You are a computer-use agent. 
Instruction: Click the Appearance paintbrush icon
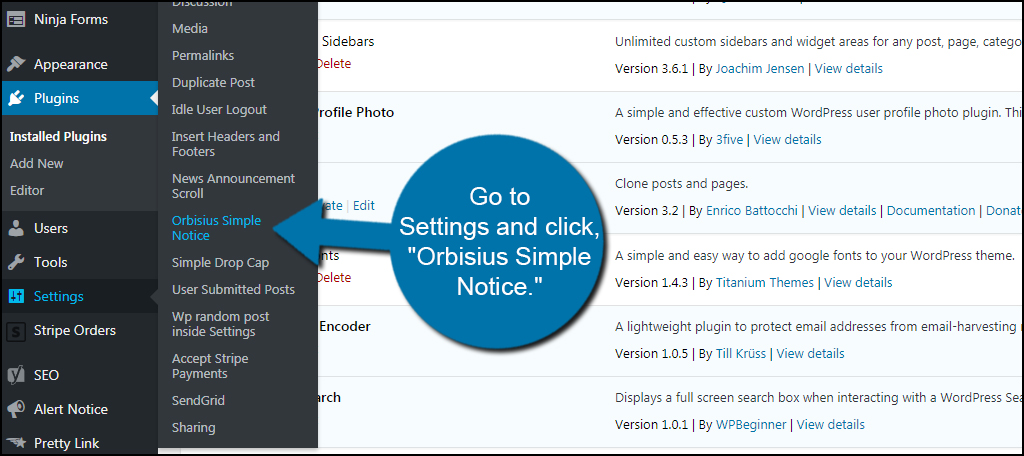pos(16,64)
